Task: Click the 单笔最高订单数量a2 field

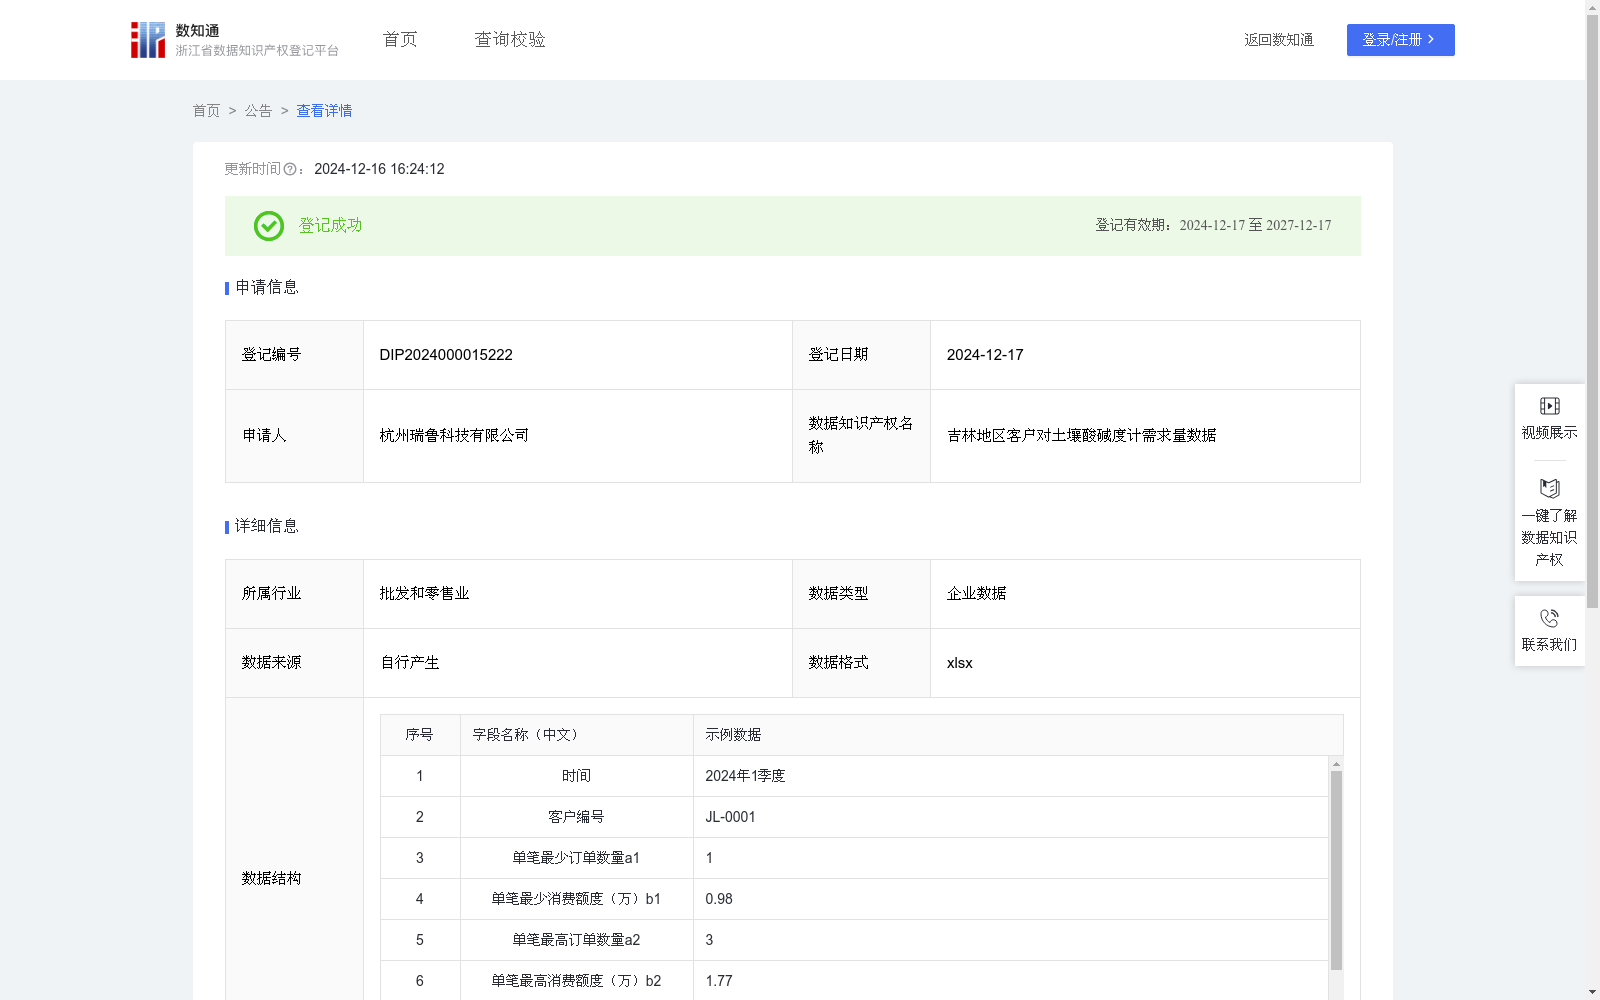Action: pyautogui.click(x=576, y=940)
